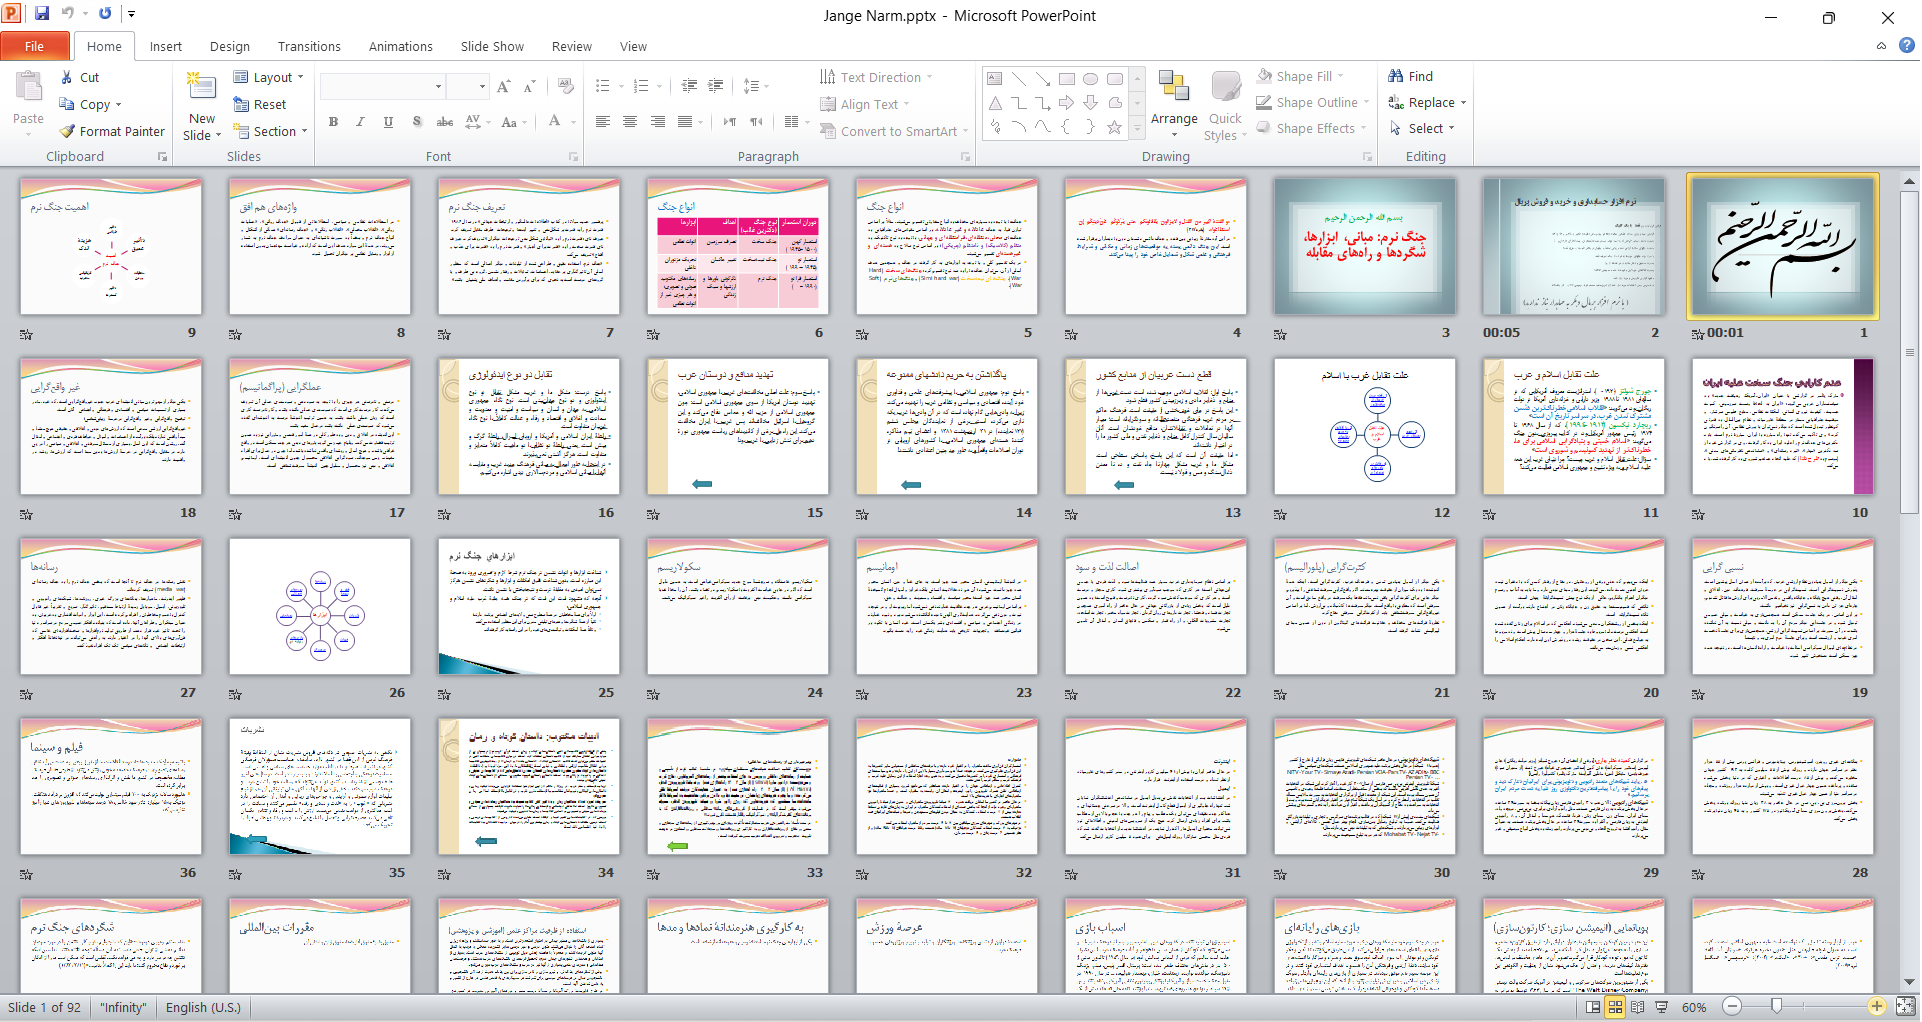The image size is (1922, 1022).
Task: Click the Text Direction button
Action: [876, 77]
